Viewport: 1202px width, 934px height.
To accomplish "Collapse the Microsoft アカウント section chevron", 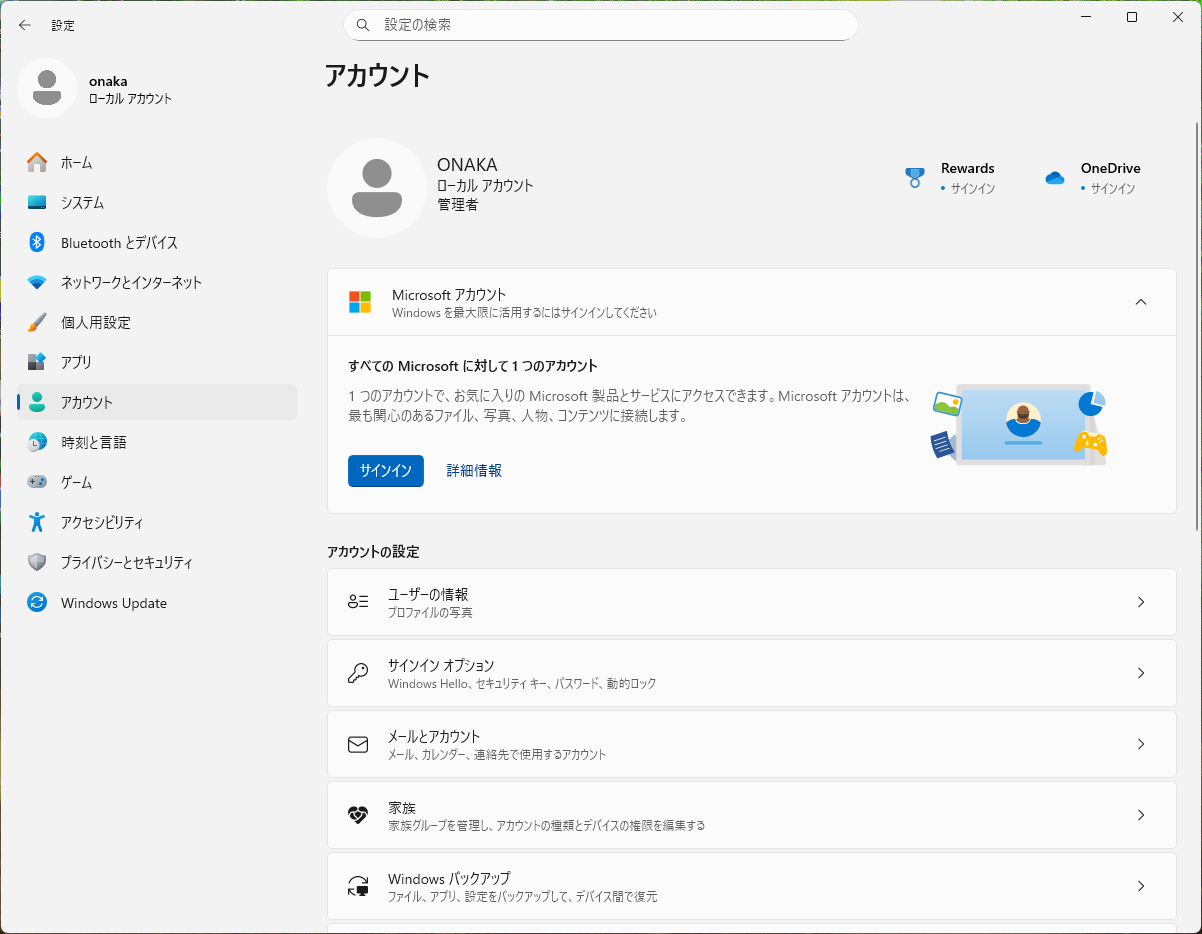I will pyautogui.click(x=1141, y=302).
